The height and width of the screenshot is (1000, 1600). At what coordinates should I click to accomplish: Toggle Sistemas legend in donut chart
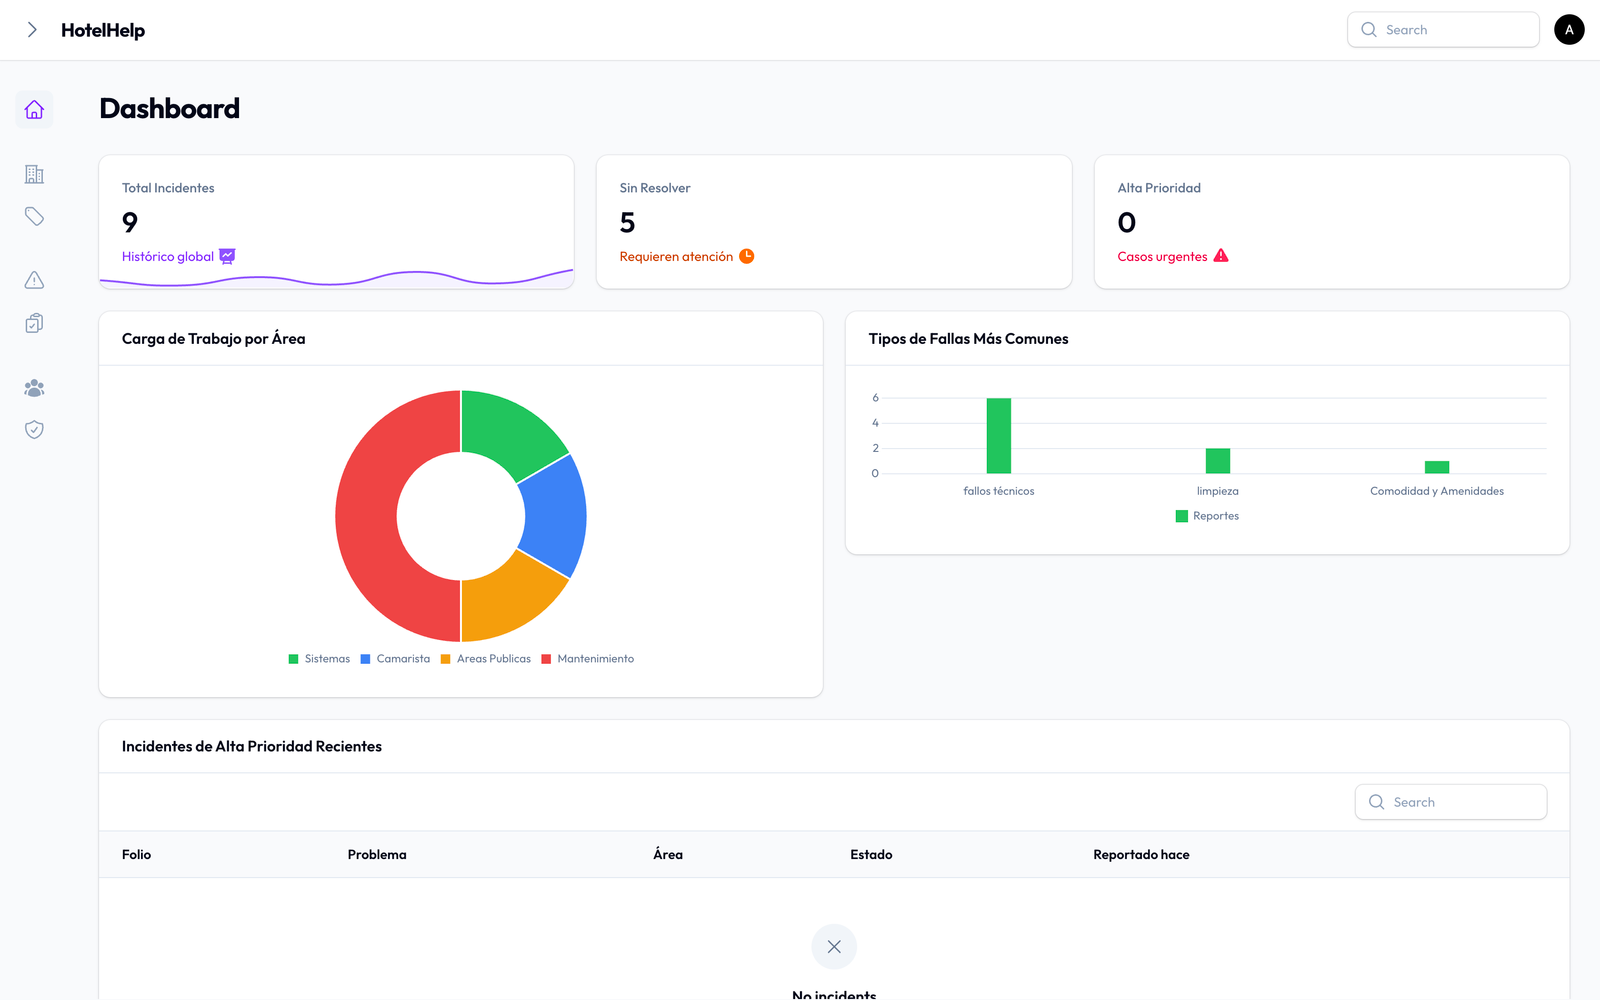[x=319, y=659]
